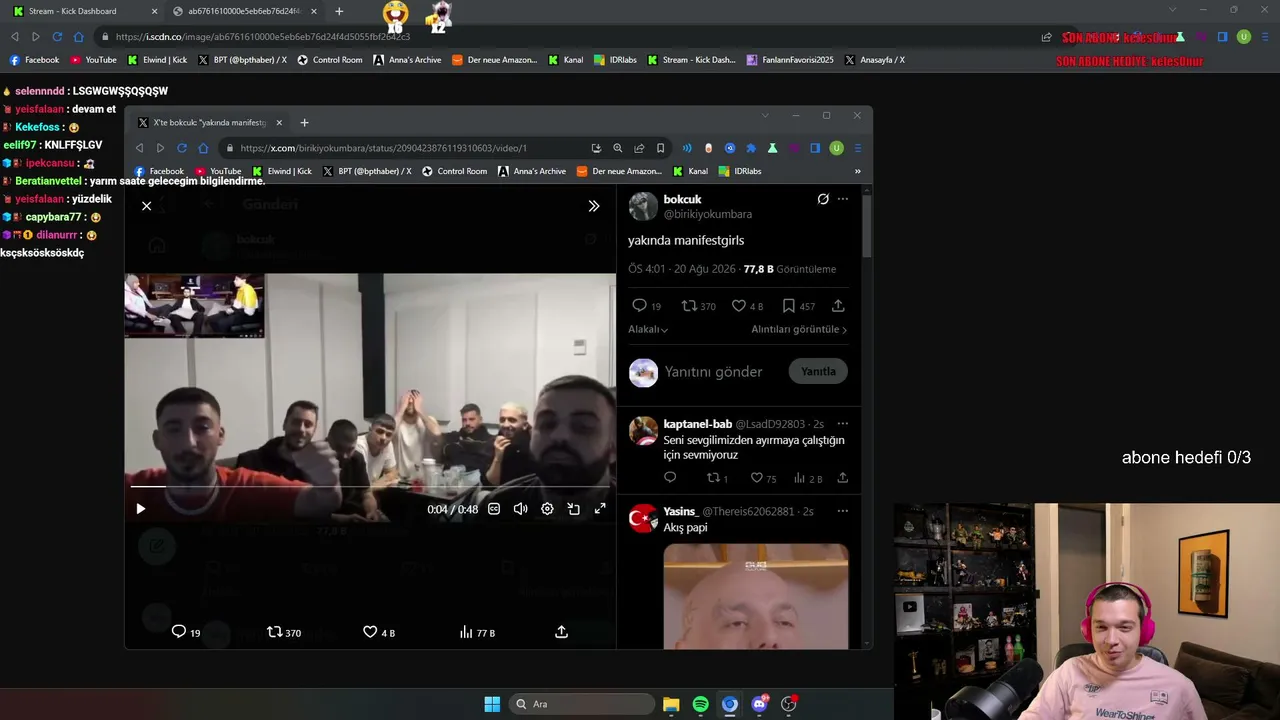Open Alıntıları görüntüle link

(x=799, y=329)
